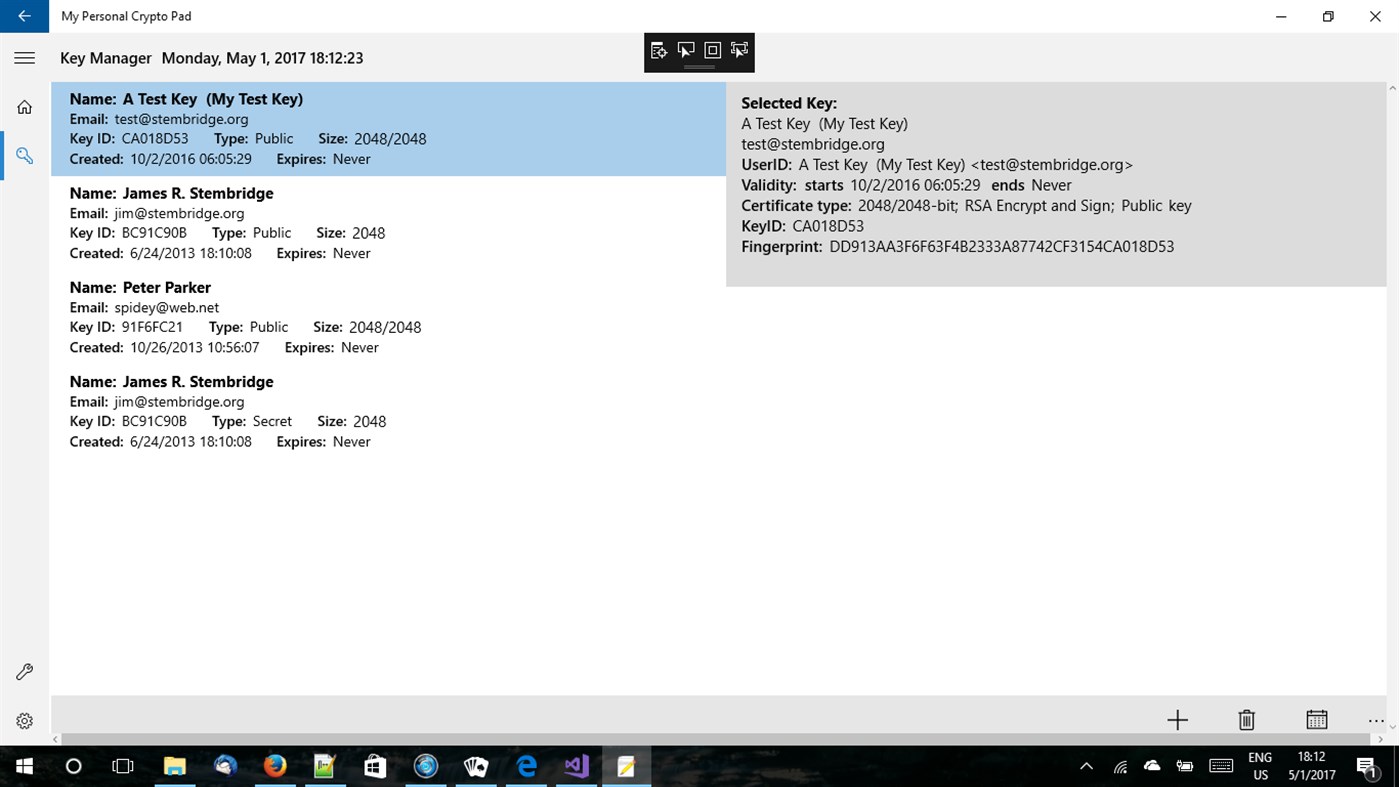Add a new key with the plus icon
The image size is (1399, 787).
(1177, 720)
